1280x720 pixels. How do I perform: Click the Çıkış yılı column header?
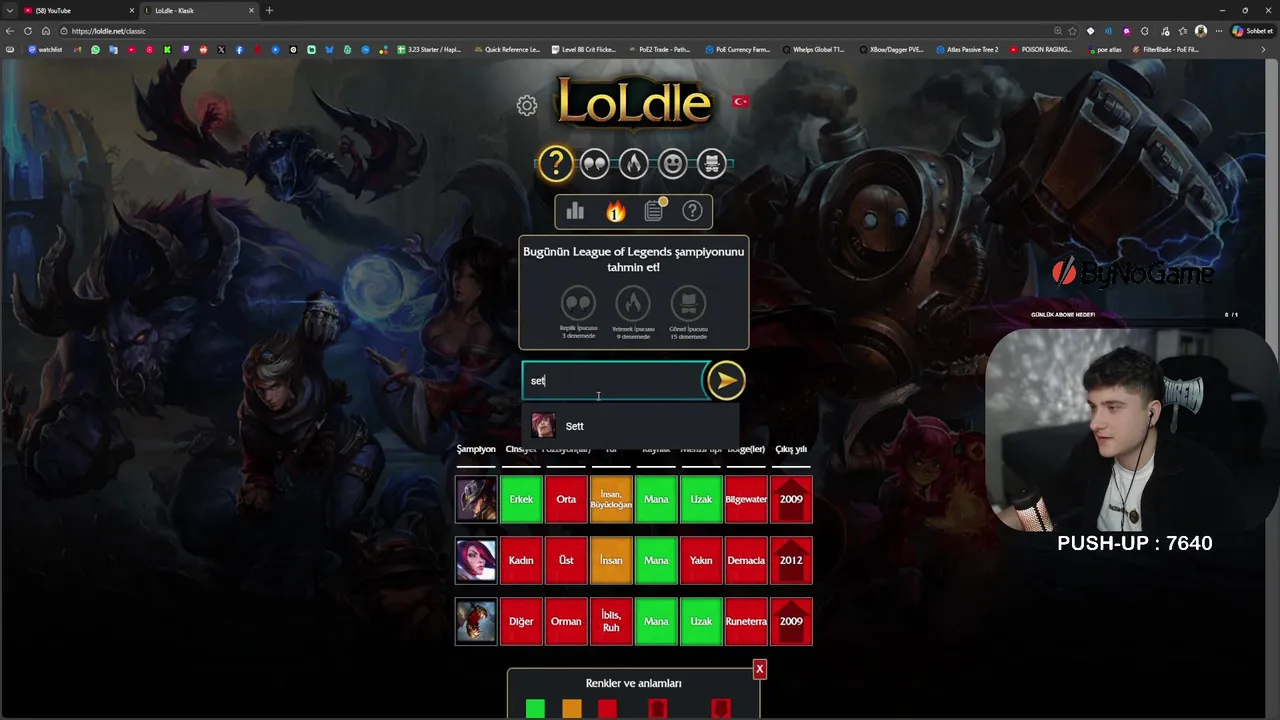pos(791,449)
